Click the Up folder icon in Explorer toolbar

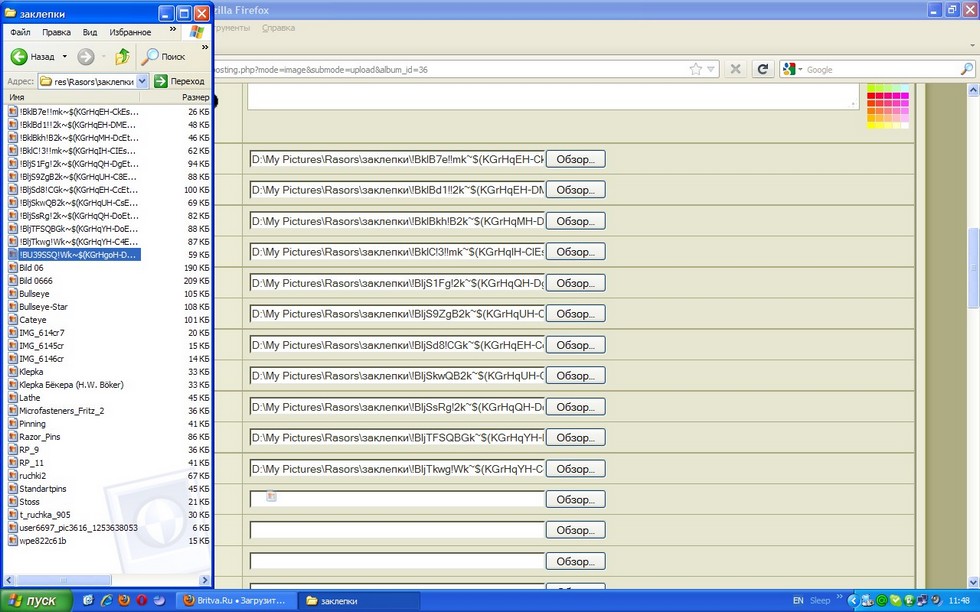pos(122,57)
